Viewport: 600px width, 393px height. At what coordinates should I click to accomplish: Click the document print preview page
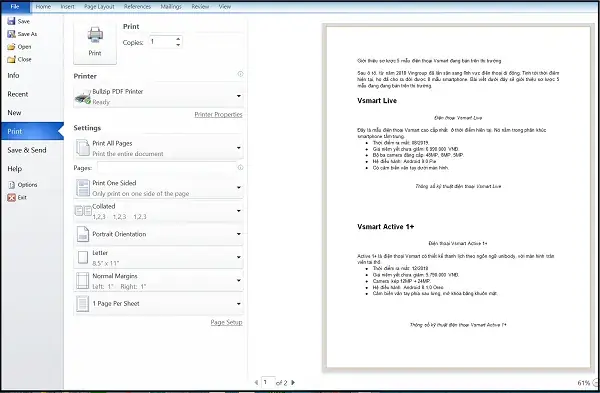pyautogui.click(x=458, y=197)
